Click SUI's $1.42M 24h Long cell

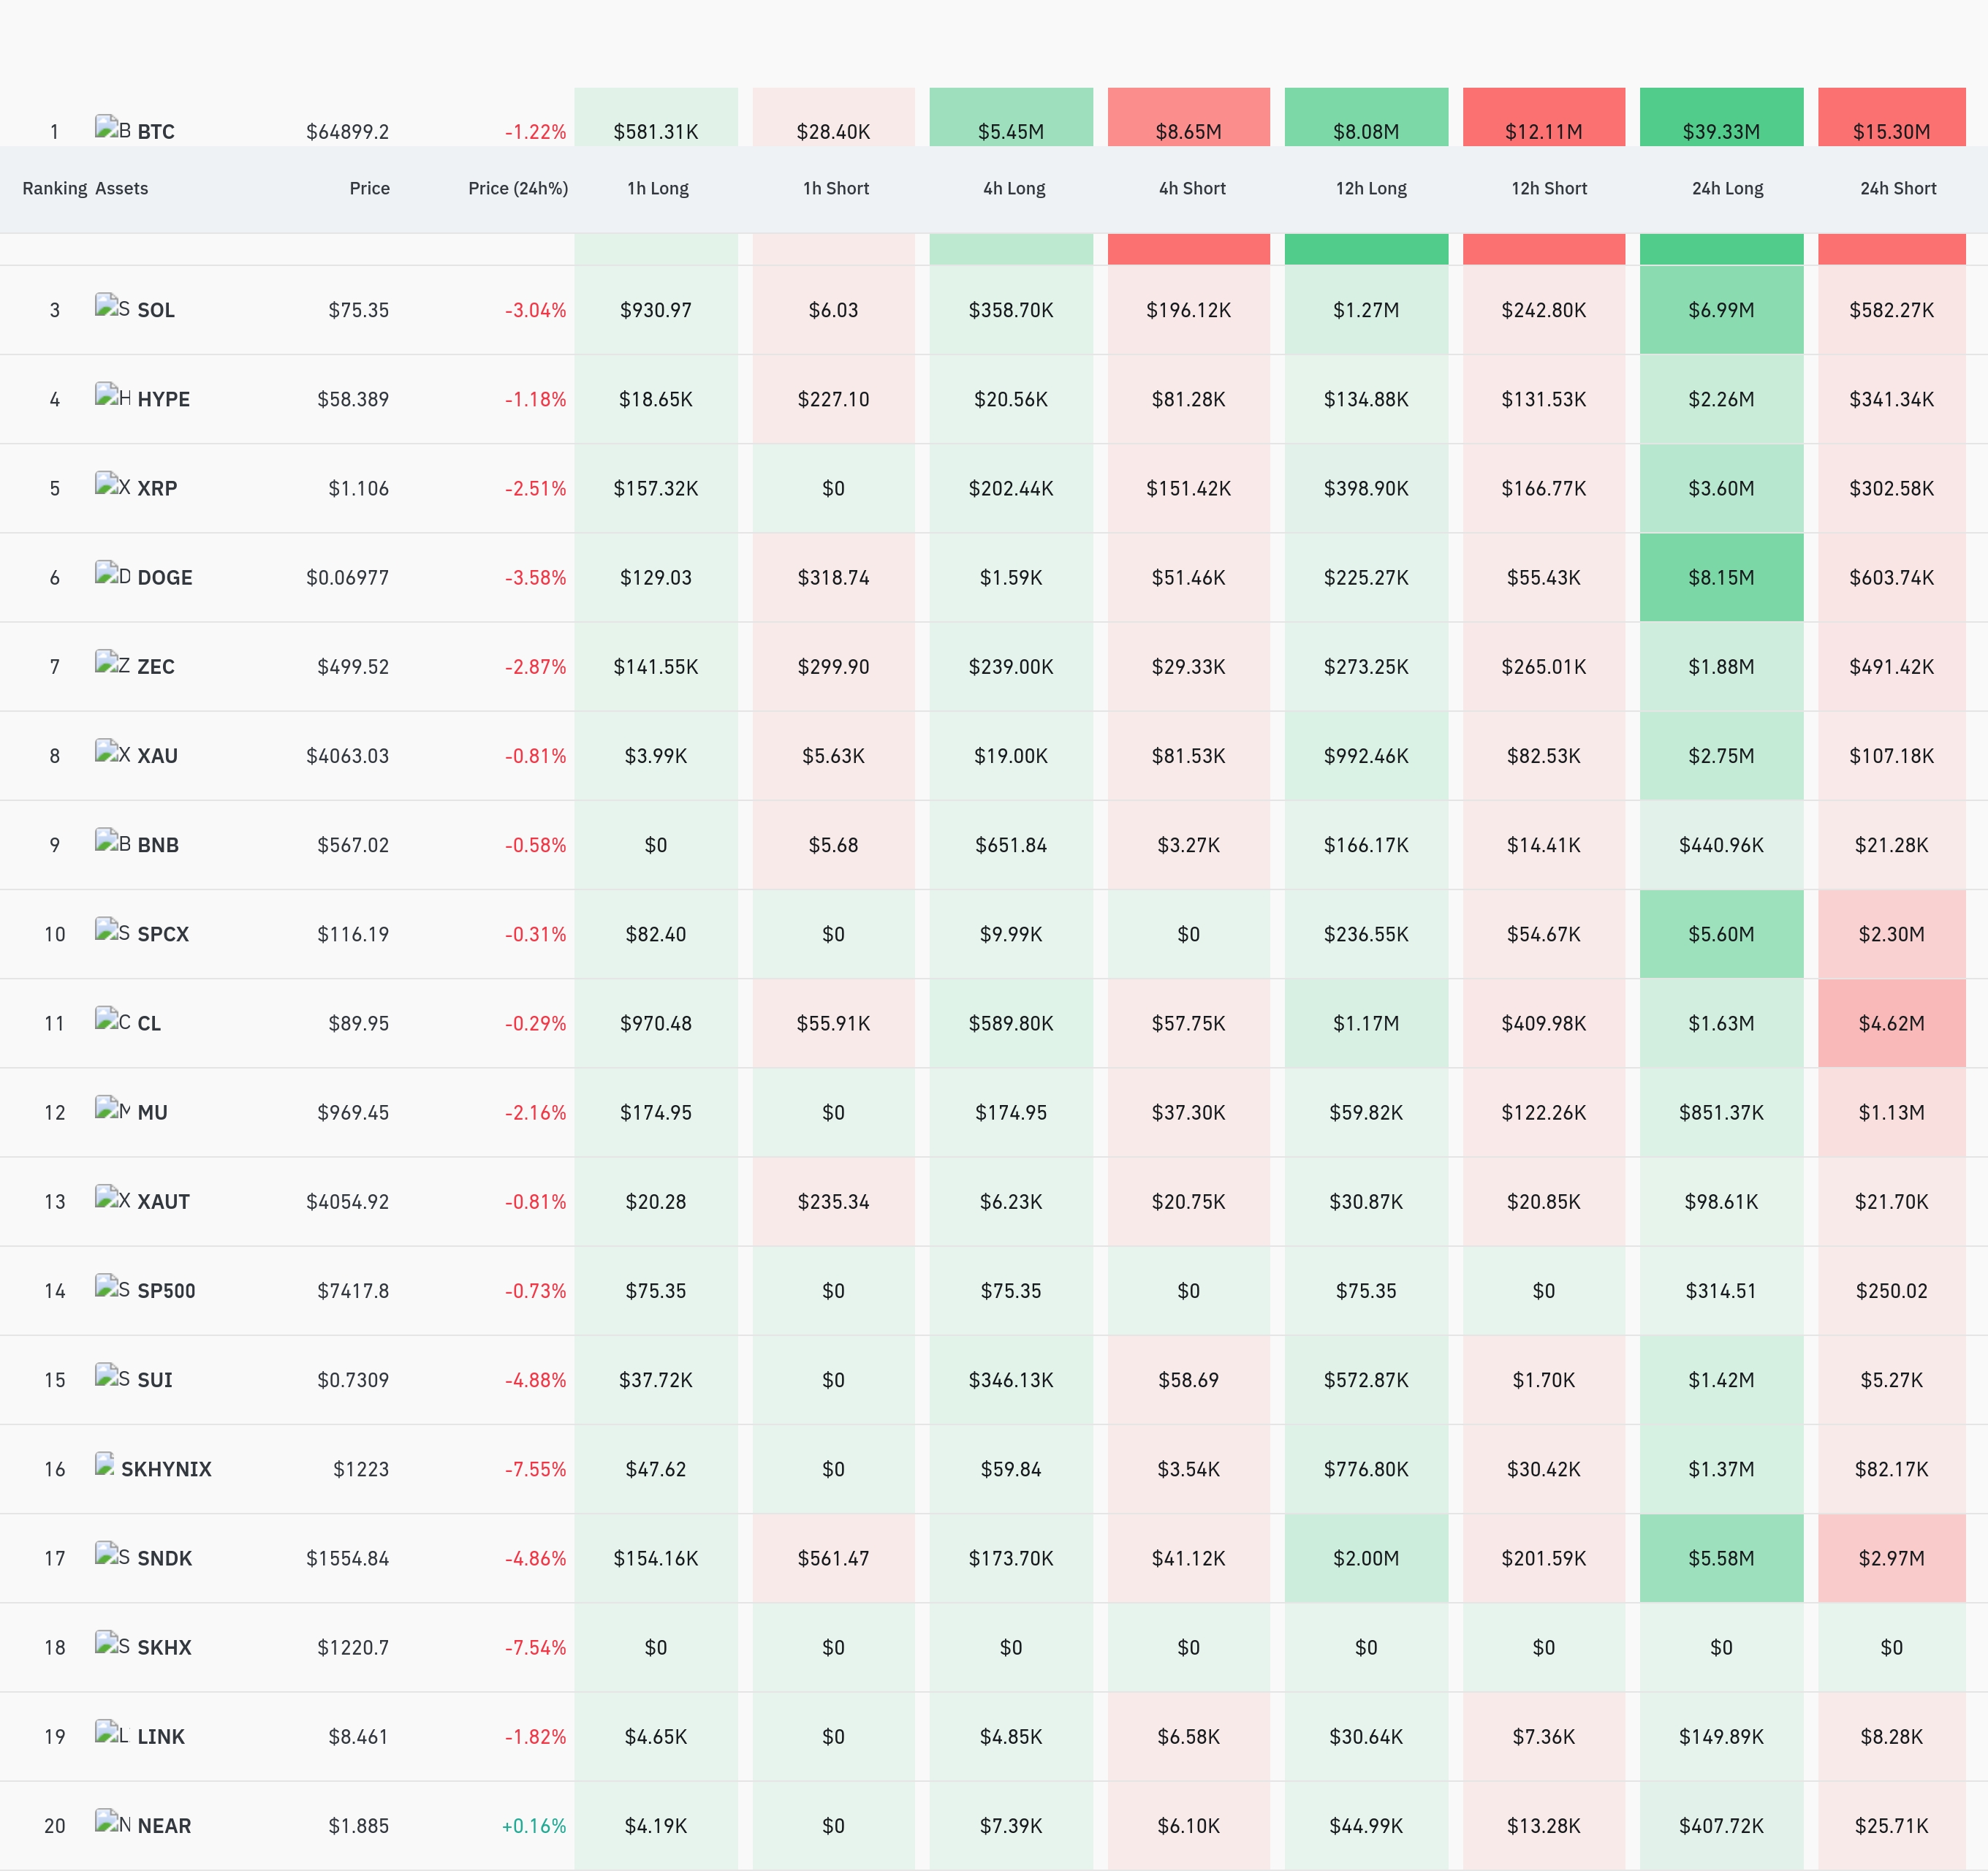coord(1721,1380)
